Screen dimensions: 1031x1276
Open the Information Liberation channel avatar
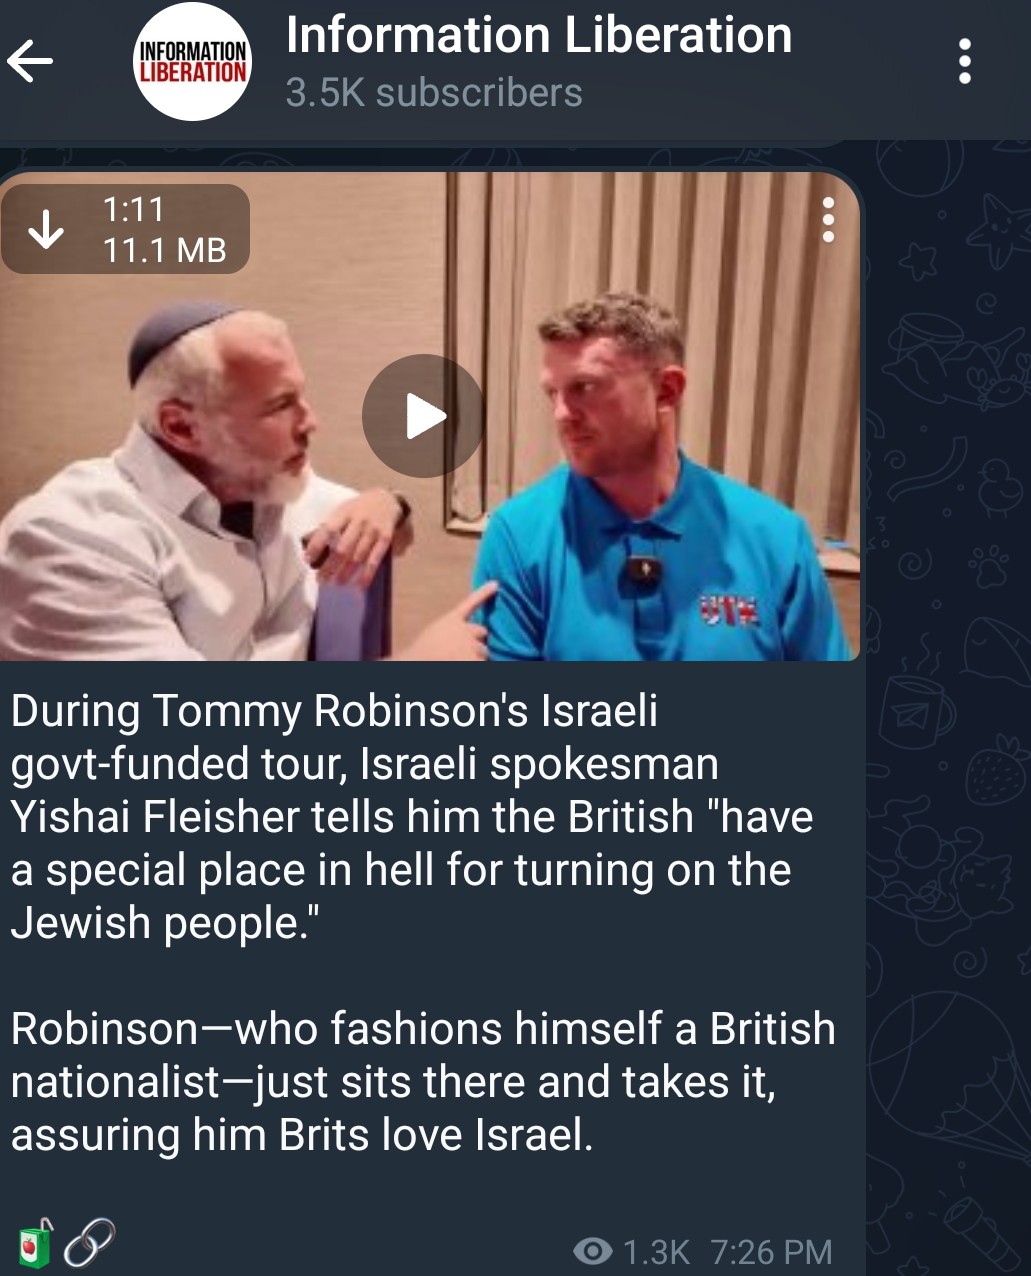click(191, 61)
